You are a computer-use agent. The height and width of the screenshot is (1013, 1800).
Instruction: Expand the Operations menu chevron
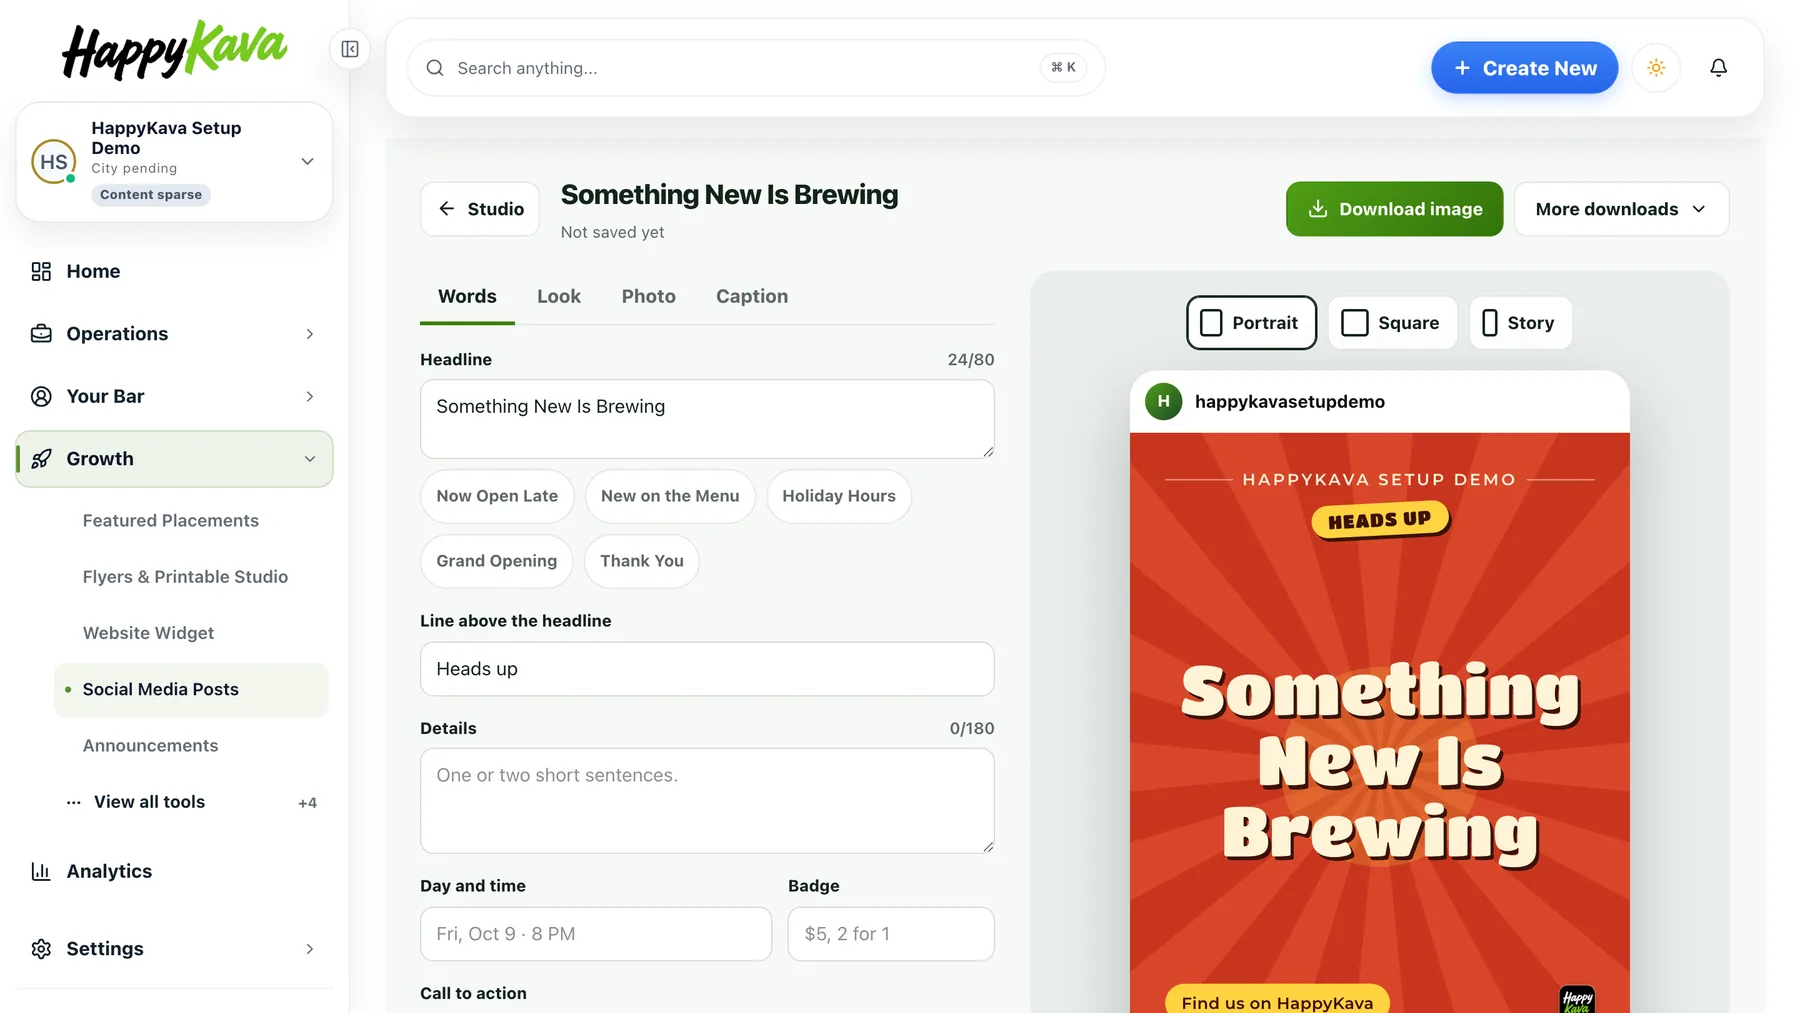[310, 334]
